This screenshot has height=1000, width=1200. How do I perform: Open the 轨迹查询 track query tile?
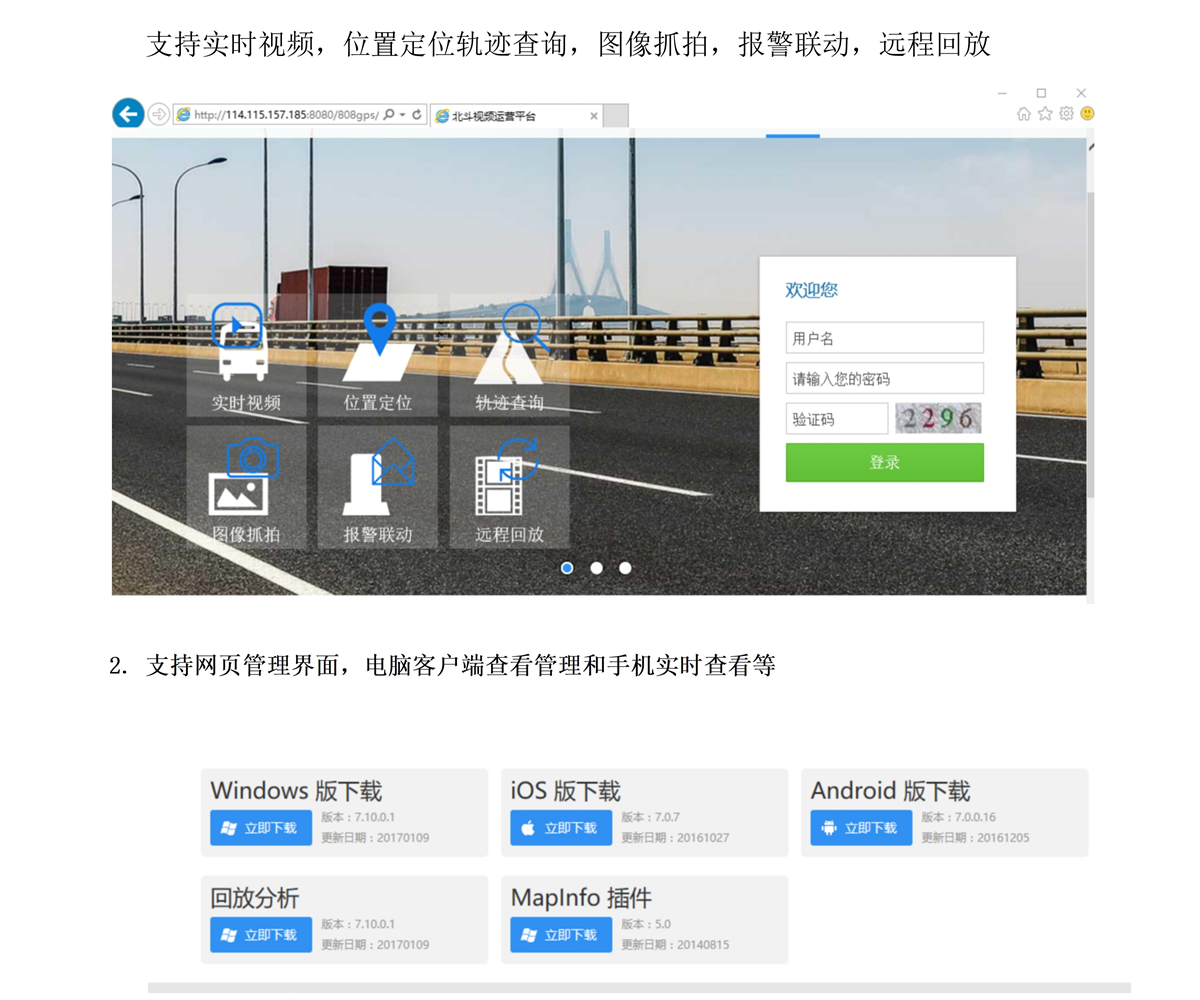(509, 356)
